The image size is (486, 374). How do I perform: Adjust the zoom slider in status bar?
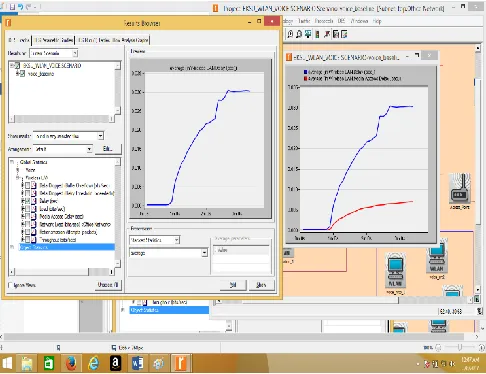click(460, 348)
